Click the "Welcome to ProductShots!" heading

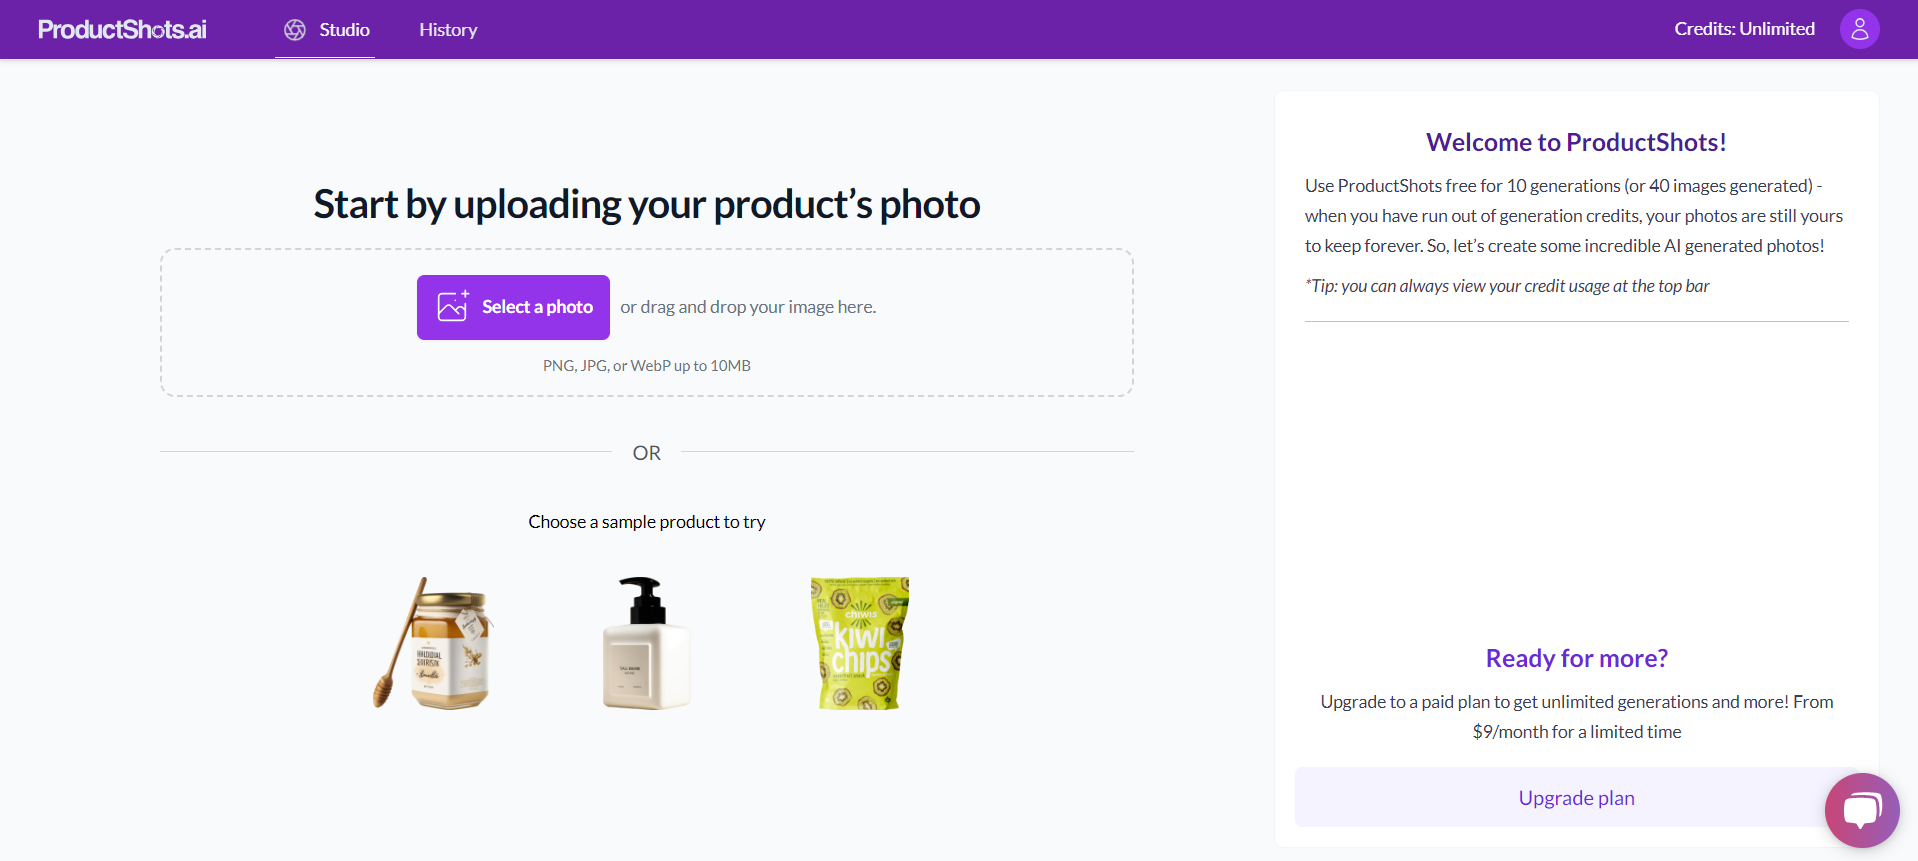pyautogui.click(x=1576, y=142)
